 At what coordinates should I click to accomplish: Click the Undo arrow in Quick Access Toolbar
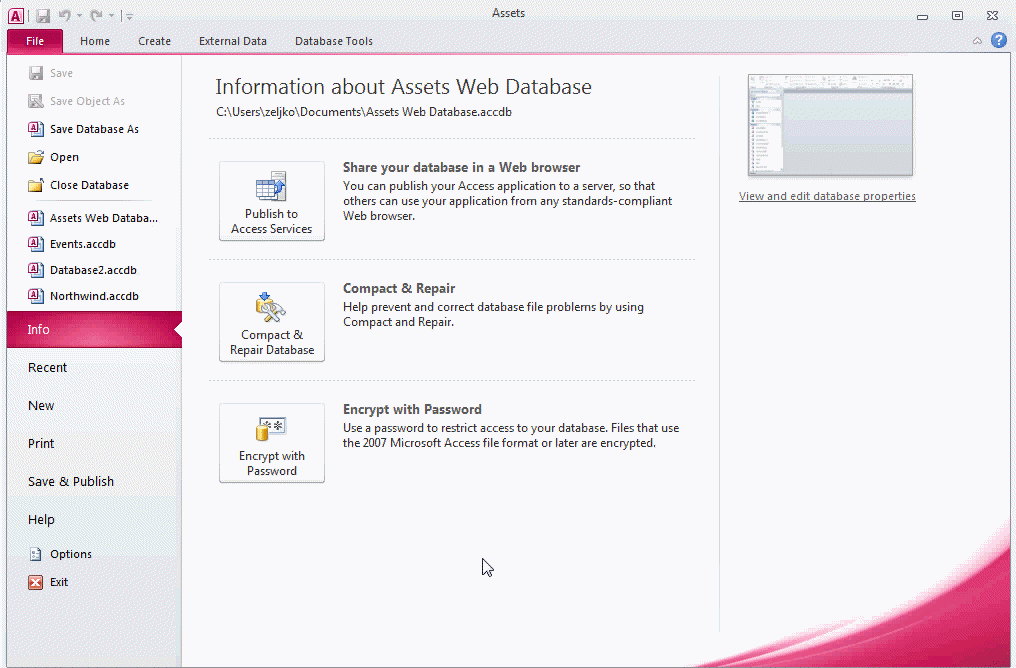click(64, 16)
